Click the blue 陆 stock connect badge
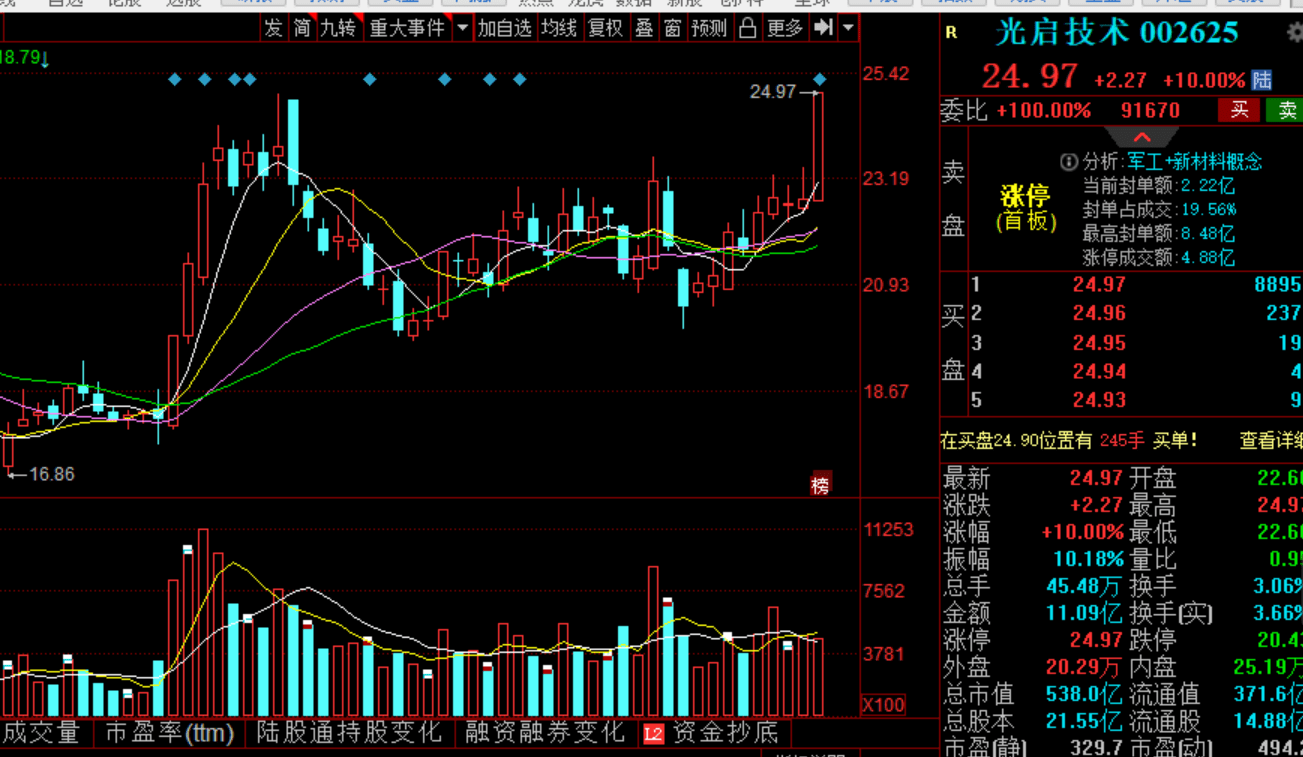Screen dimensions: 1303x757 click(x=1262, y=80)
